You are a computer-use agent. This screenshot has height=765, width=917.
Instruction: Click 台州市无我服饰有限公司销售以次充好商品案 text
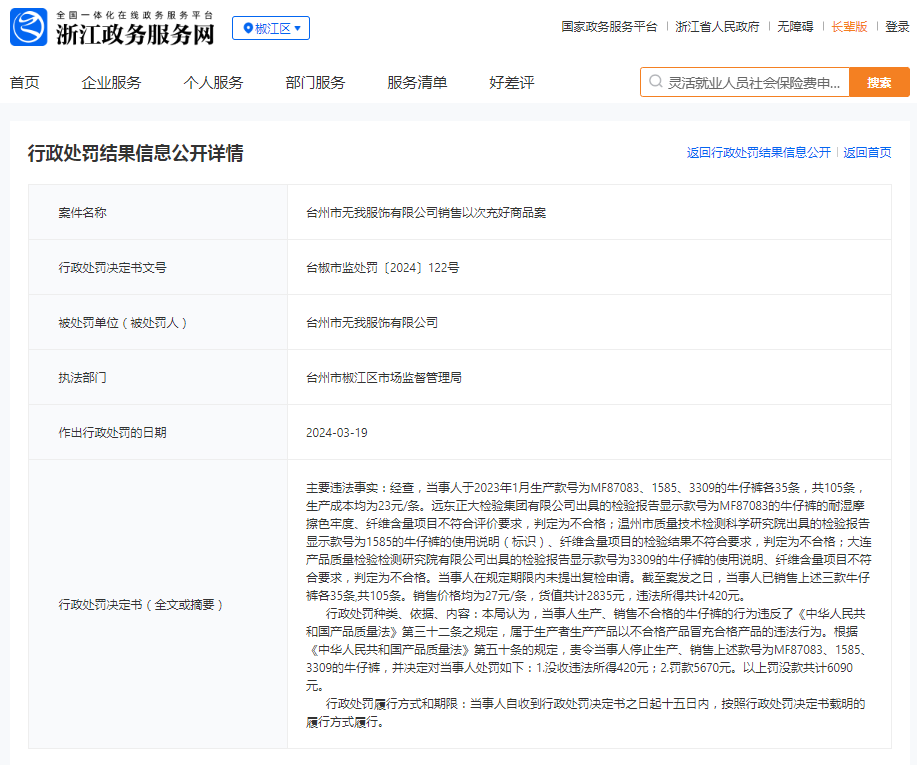(426, 213)
